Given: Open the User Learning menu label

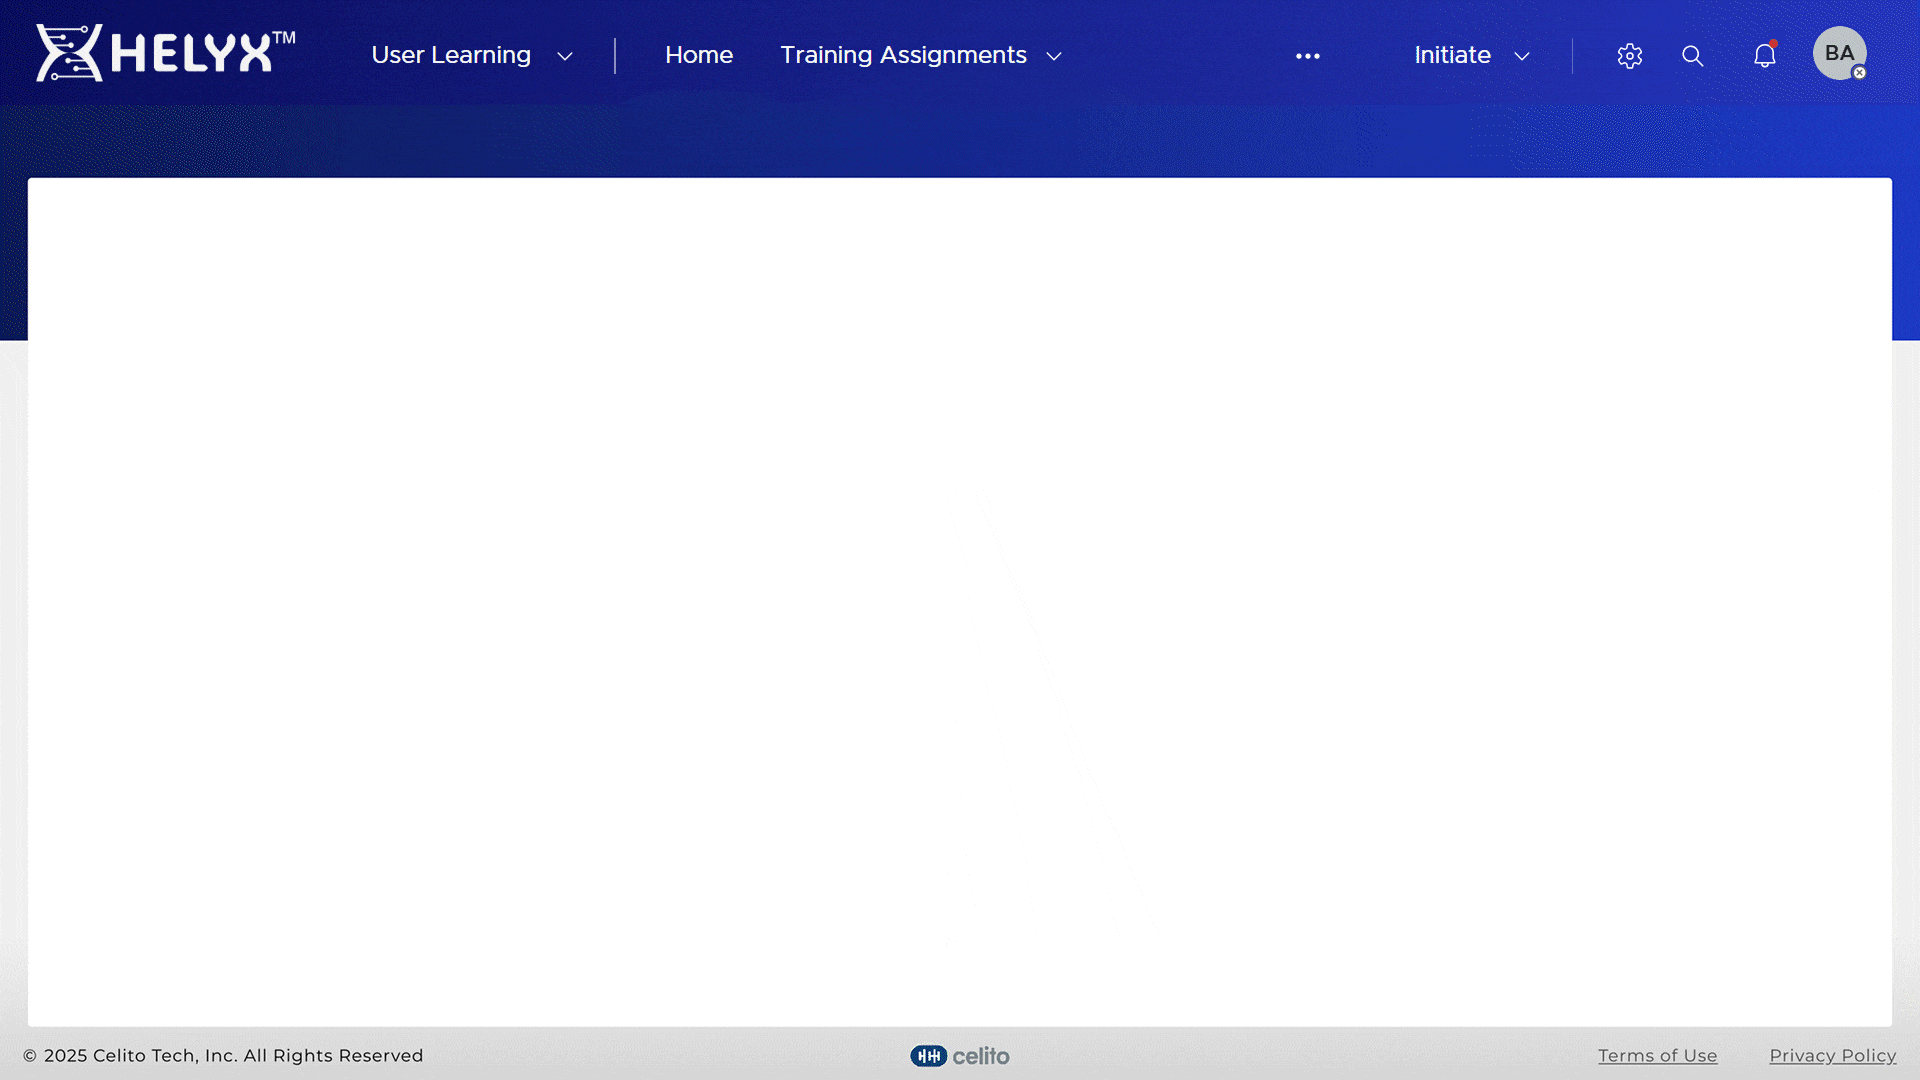Looking at the screenshot, I should (451, 55).
